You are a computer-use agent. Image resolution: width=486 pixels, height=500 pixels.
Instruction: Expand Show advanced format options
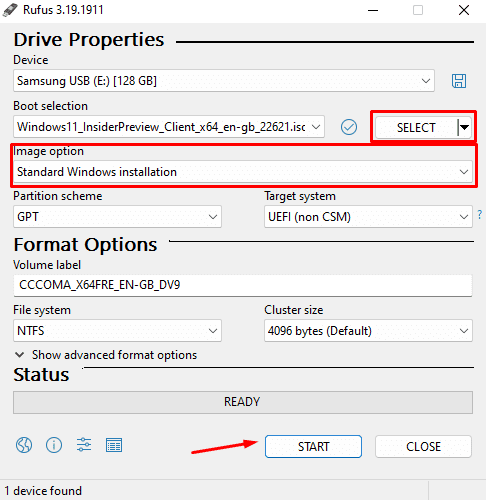(106, 355)
